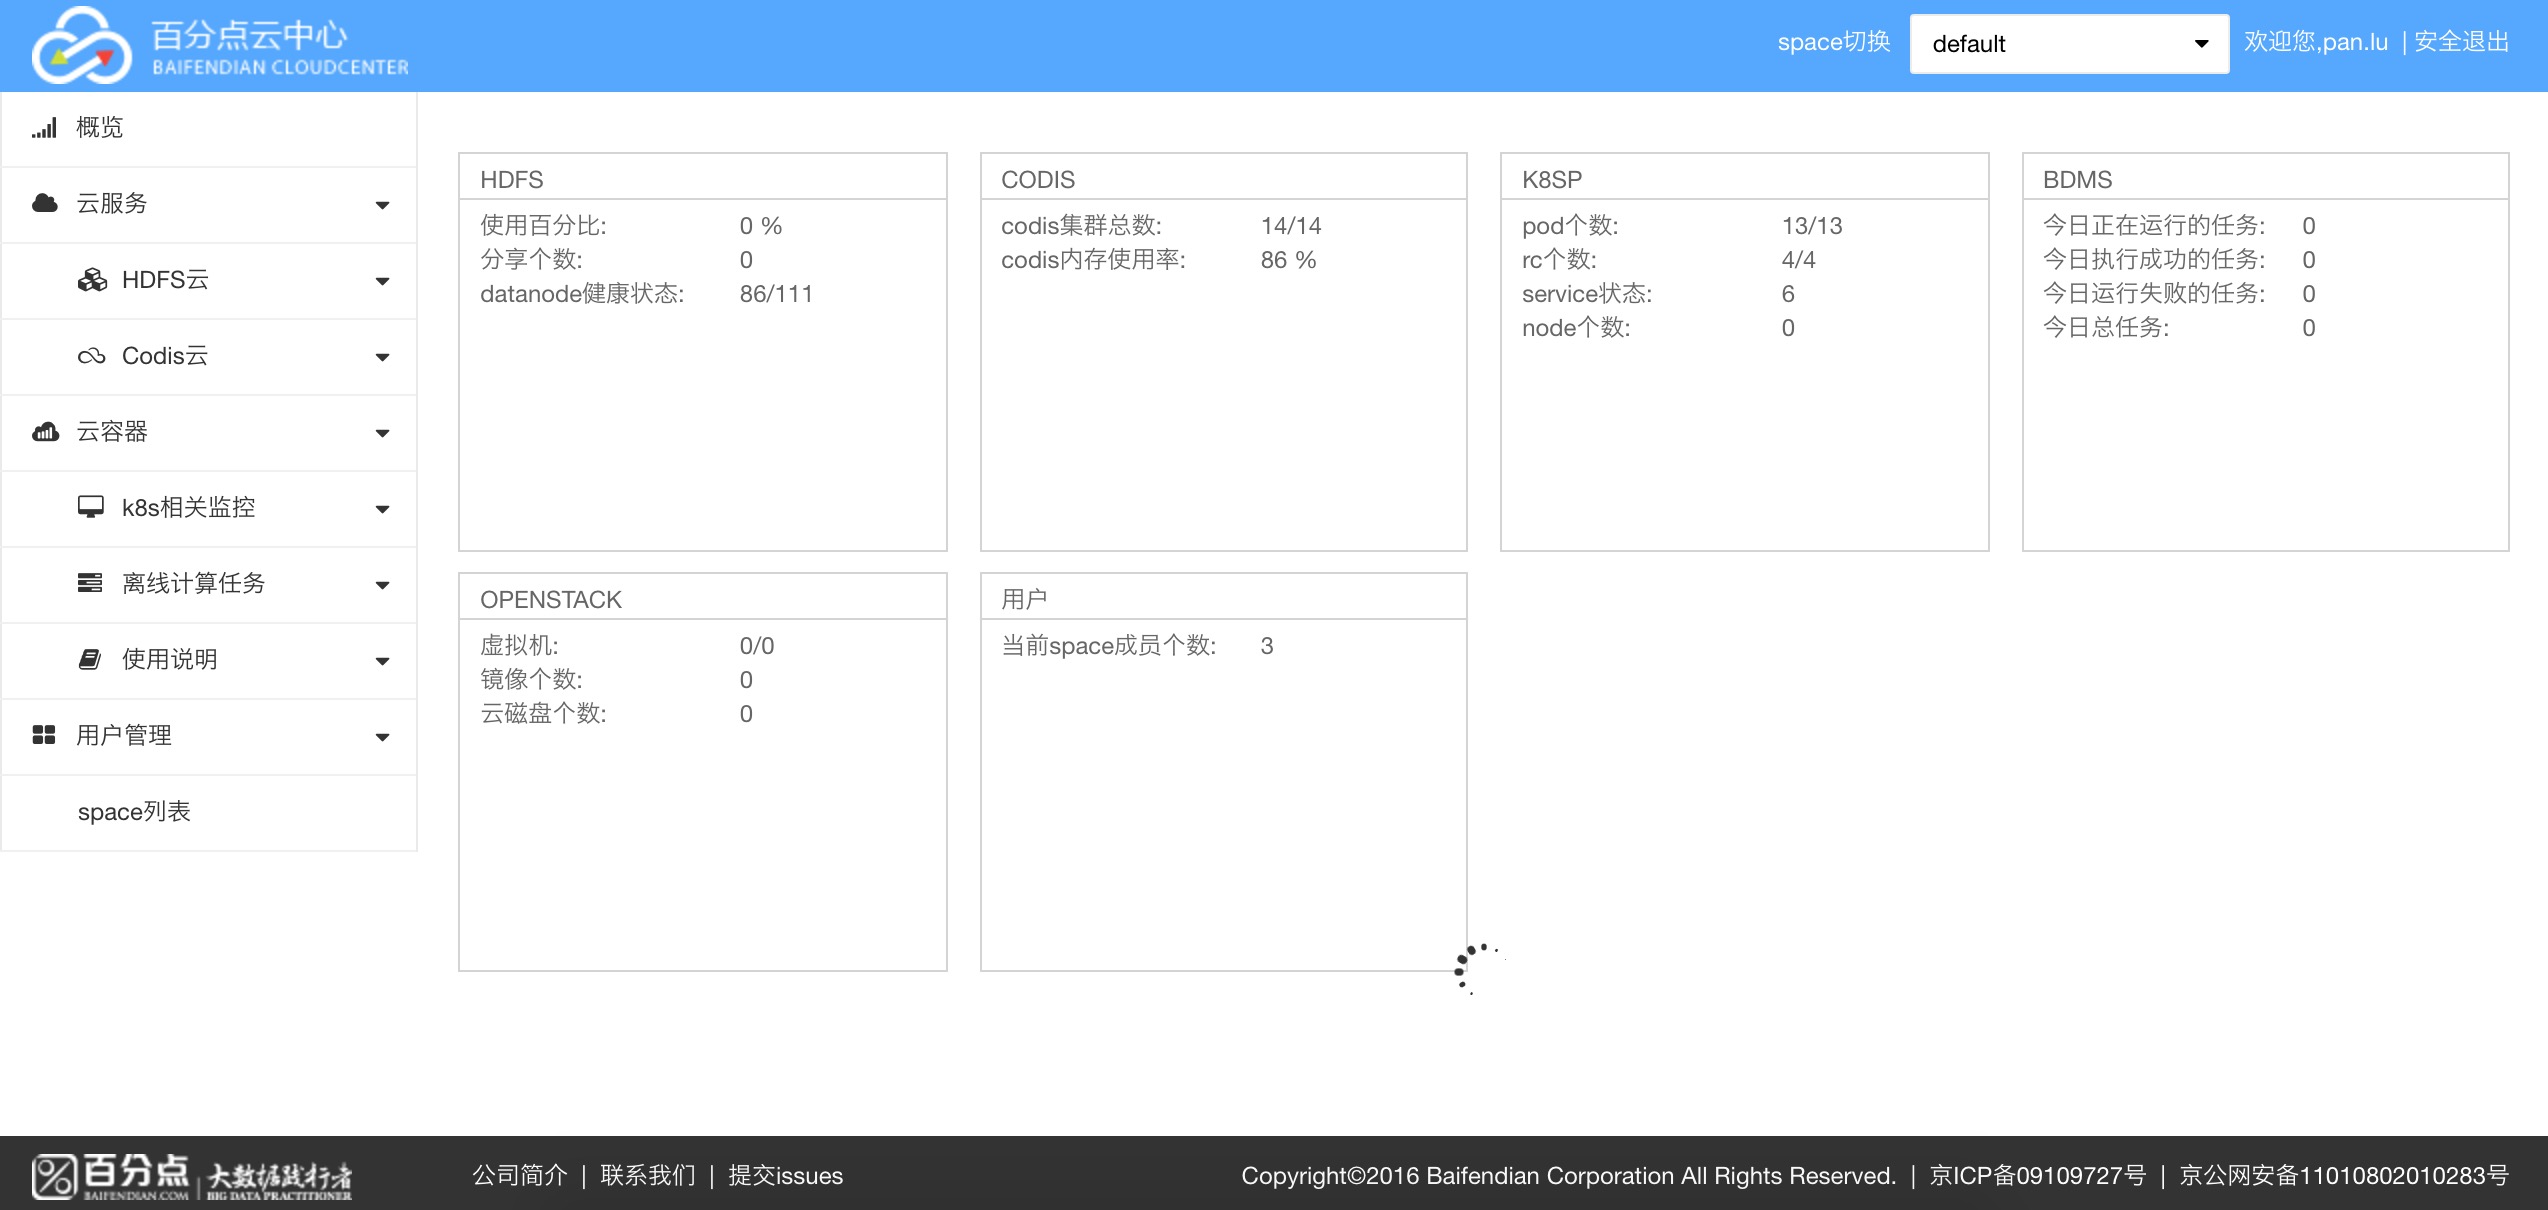Click the cubes icon beside HDFS云

(x=92, y=280)
